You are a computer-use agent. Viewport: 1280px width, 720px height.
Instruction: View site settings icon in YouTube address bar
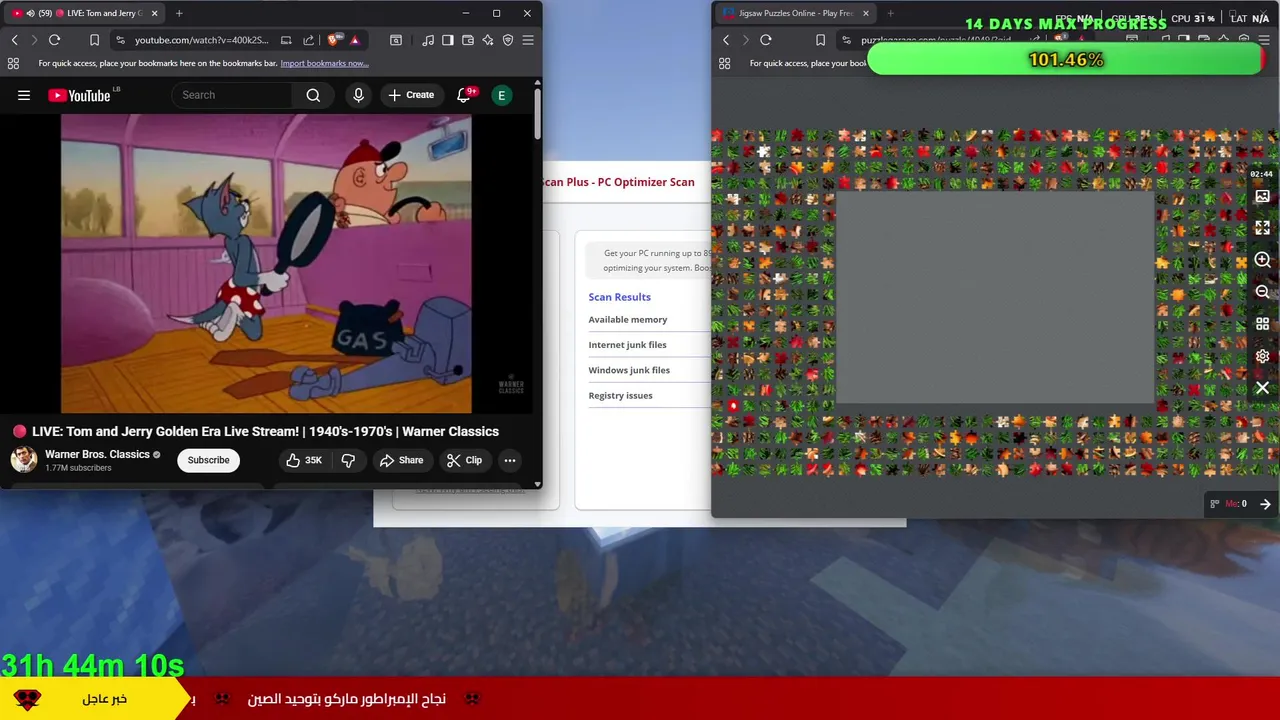[x=120, y=40]
